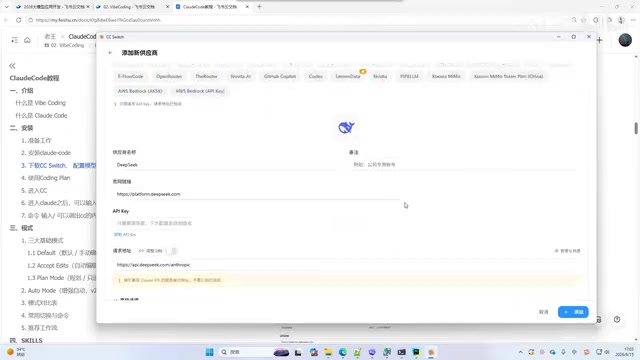Select AWS Bedrock (API Key) preset
Screen dimensions: 640x360
pyautogui.click(x=200, y=91)
